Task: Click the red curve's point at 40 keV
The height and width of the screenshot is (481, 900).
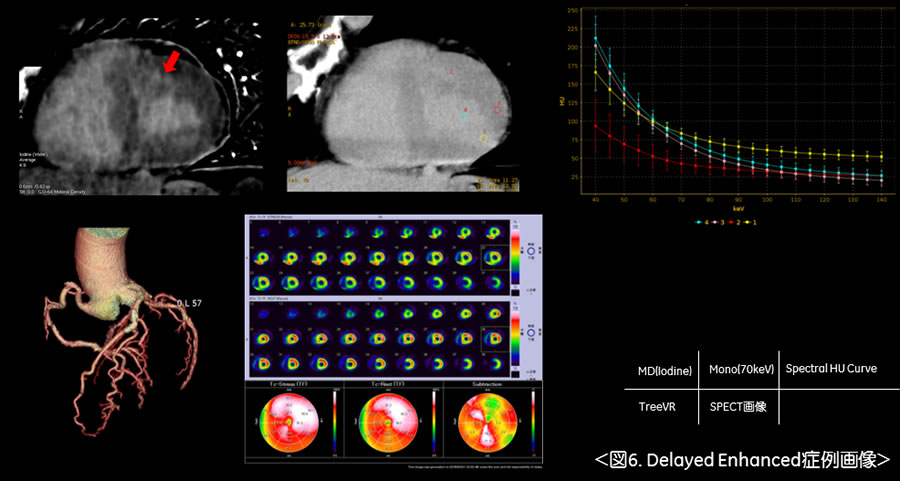Action: point(597,125)
